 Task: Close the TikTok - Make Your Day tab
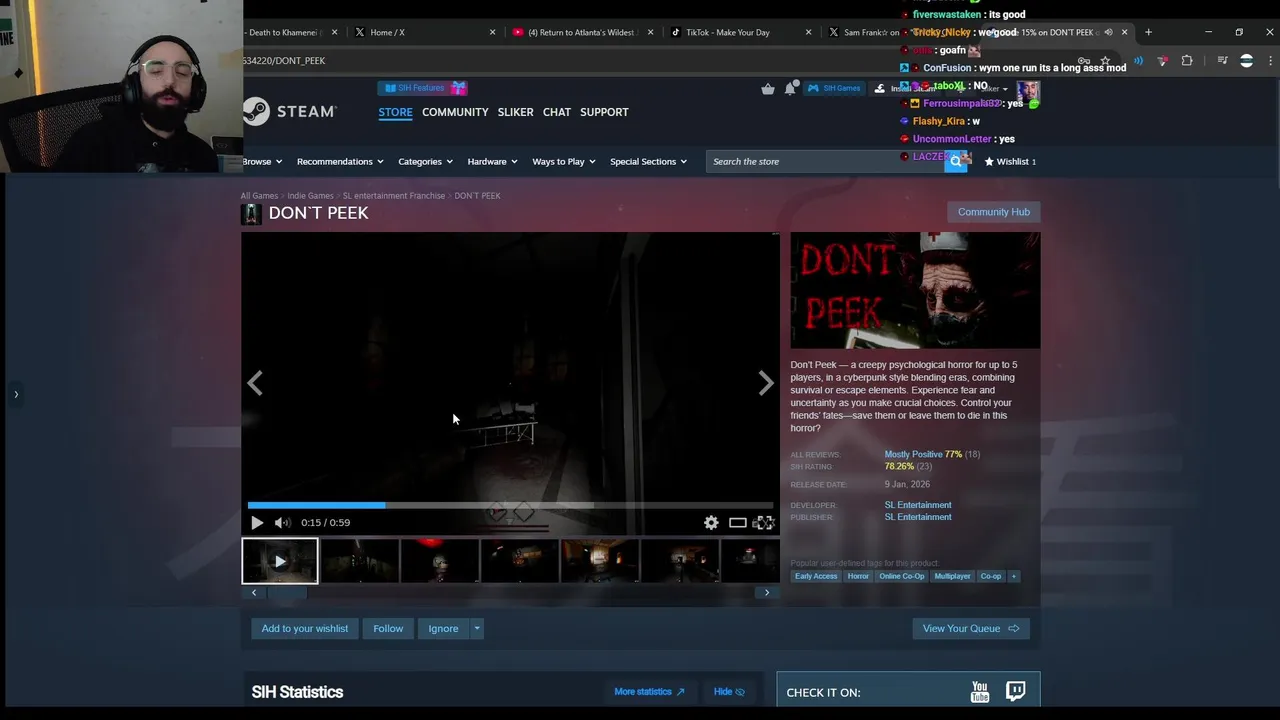808,32
